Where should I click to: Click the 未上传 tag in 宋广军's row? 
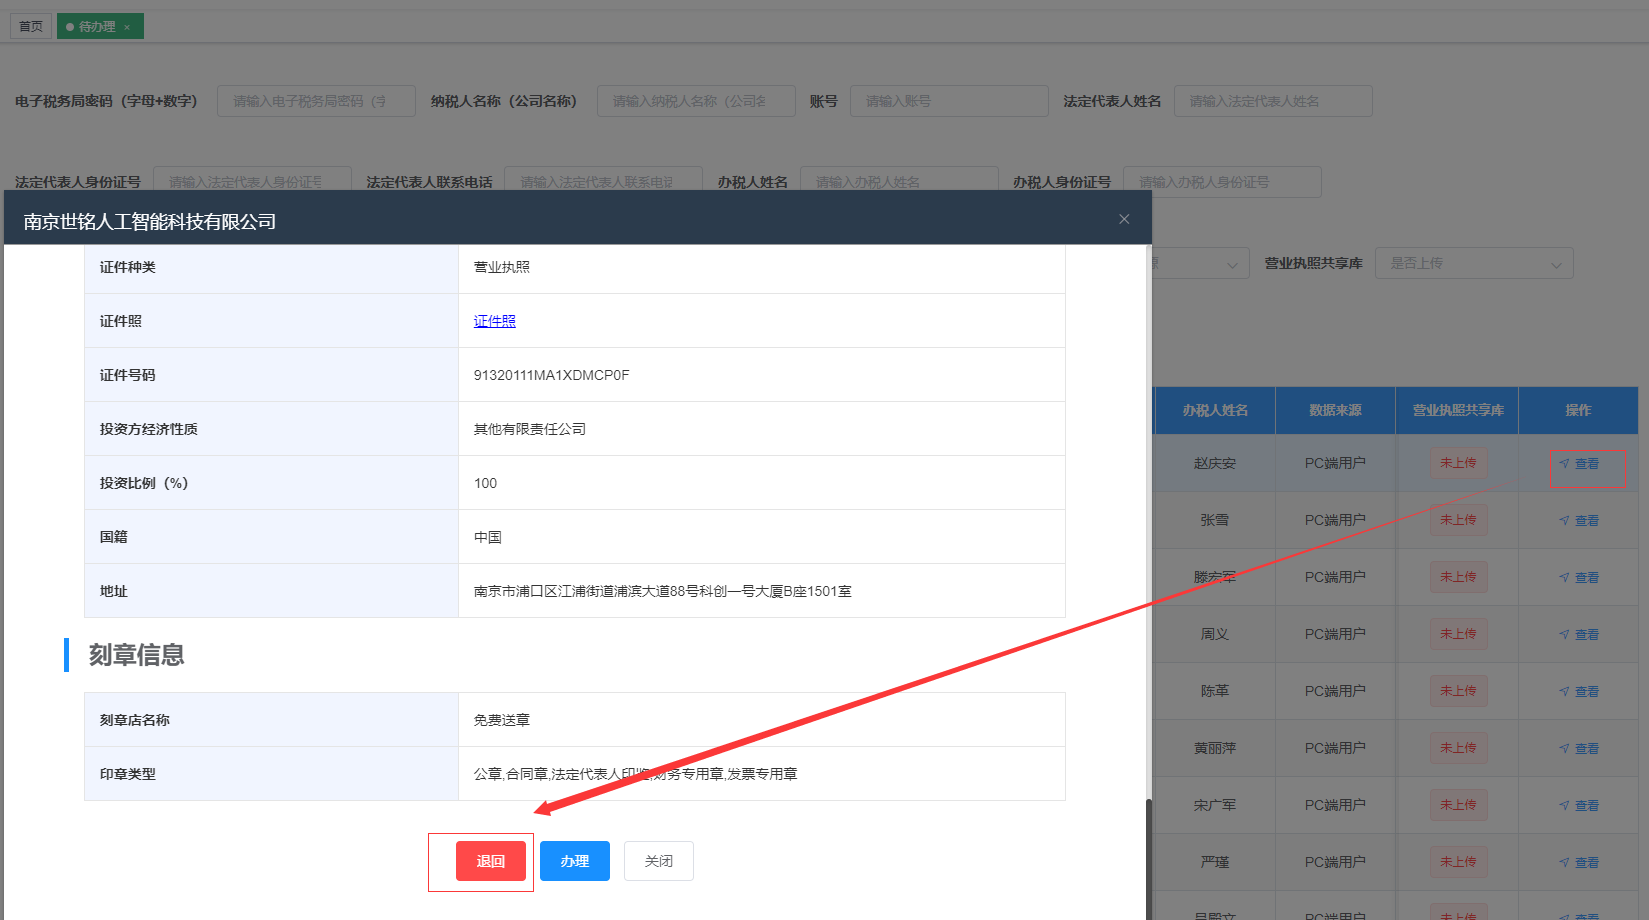click(1458, 805)
